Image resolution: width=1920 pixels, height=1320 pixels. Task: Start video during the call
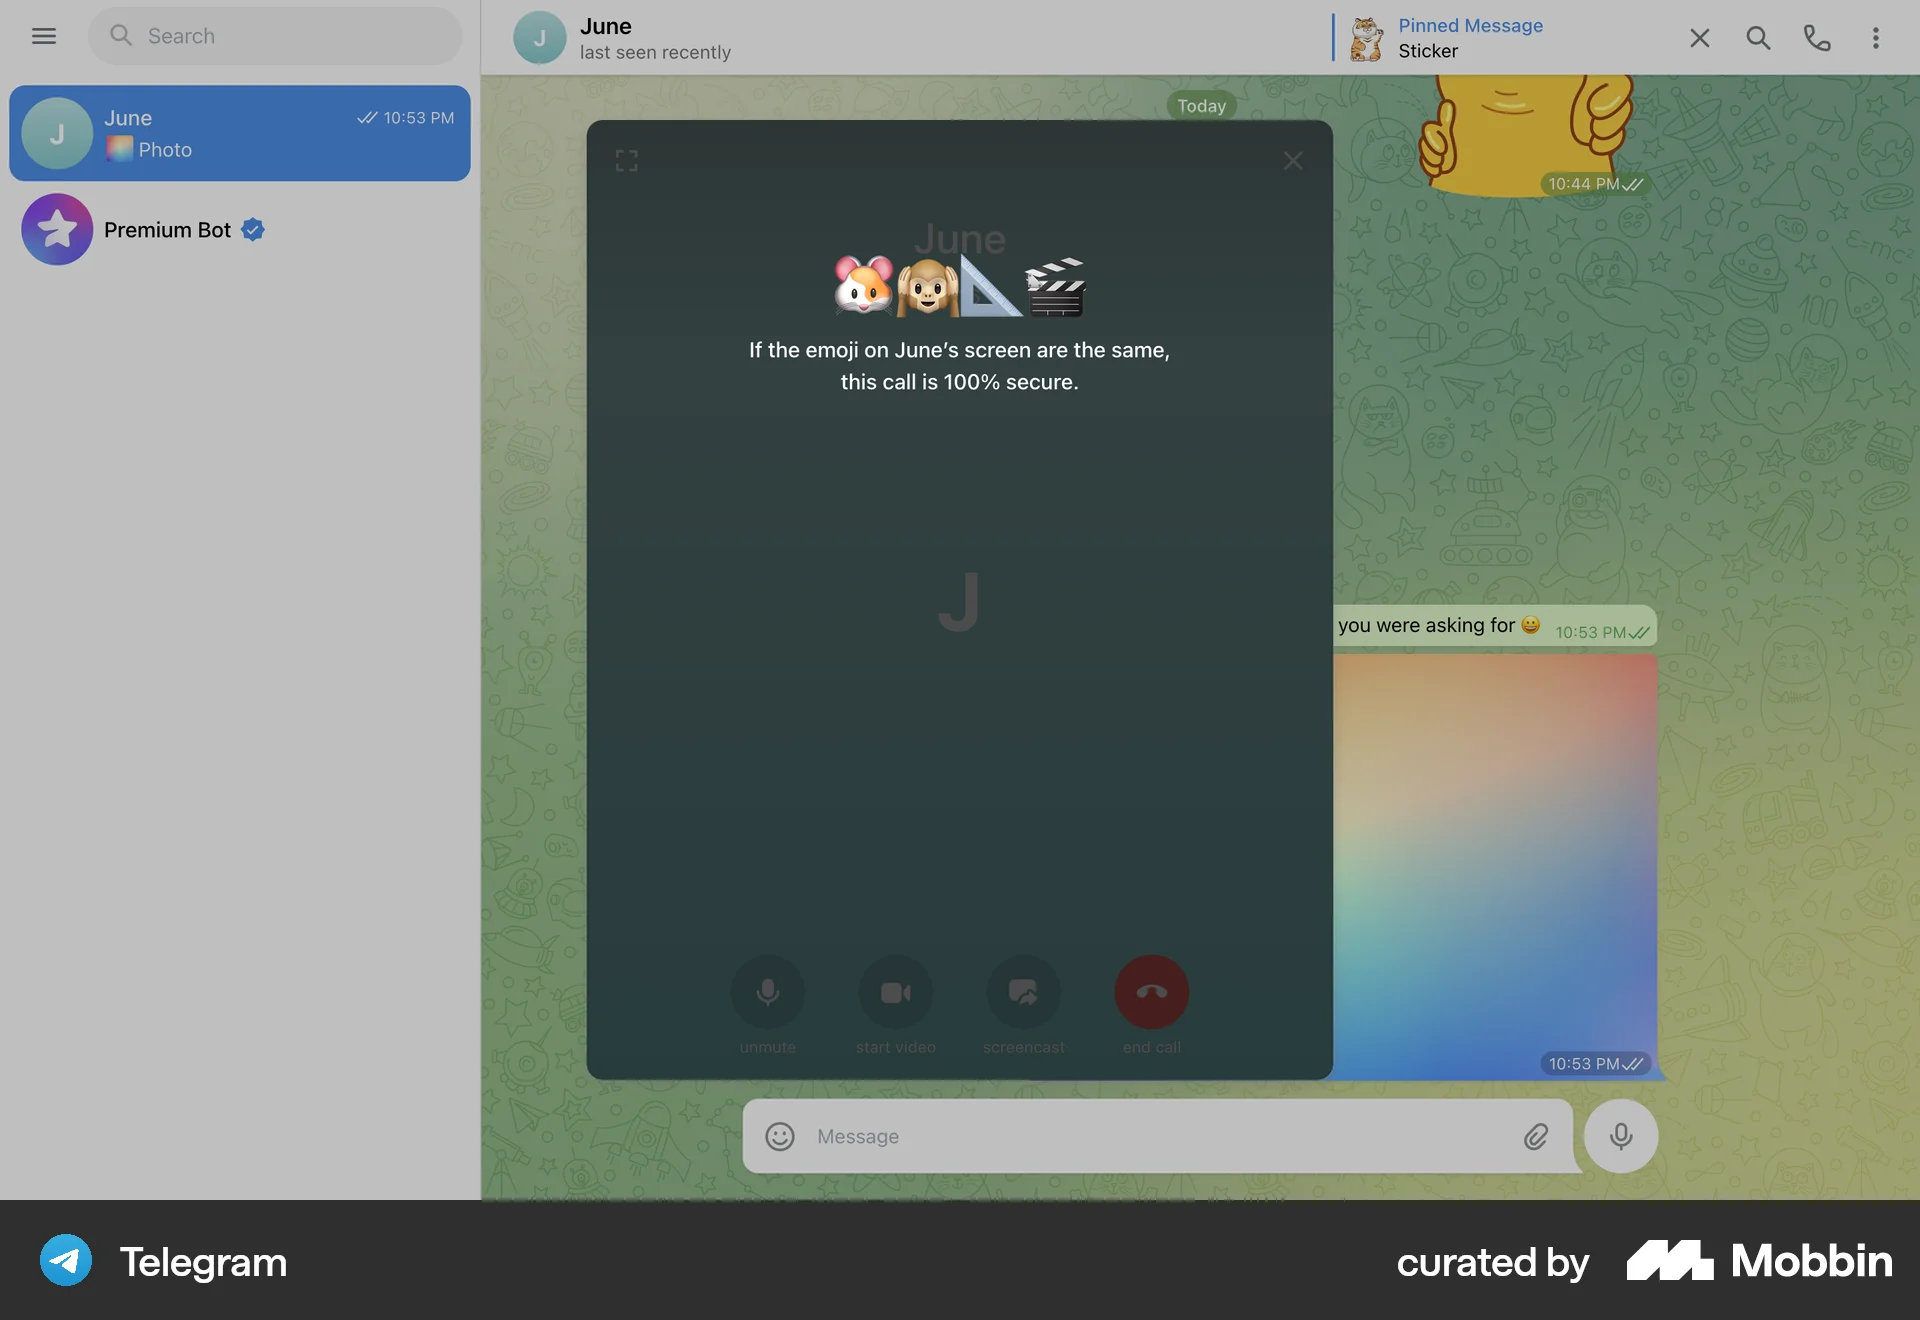coord(895,992)
